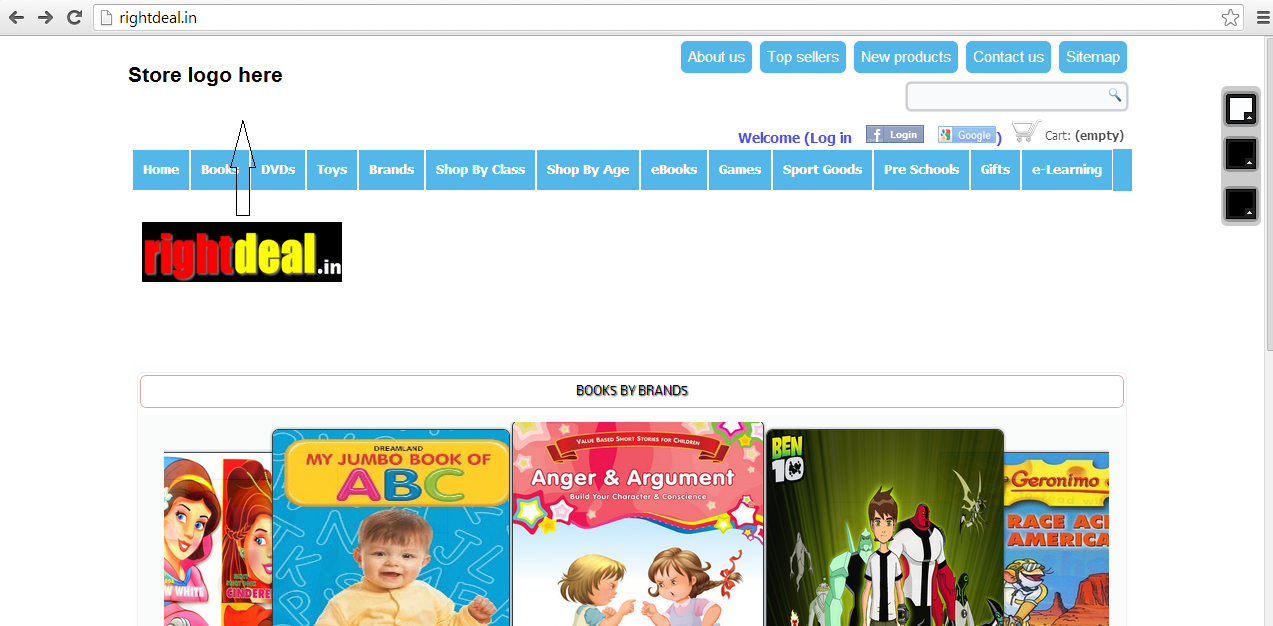Click the shopping cart icon
This screenshot has width=1273, height=626.
pyautogui.click(x=1026, y=131)
